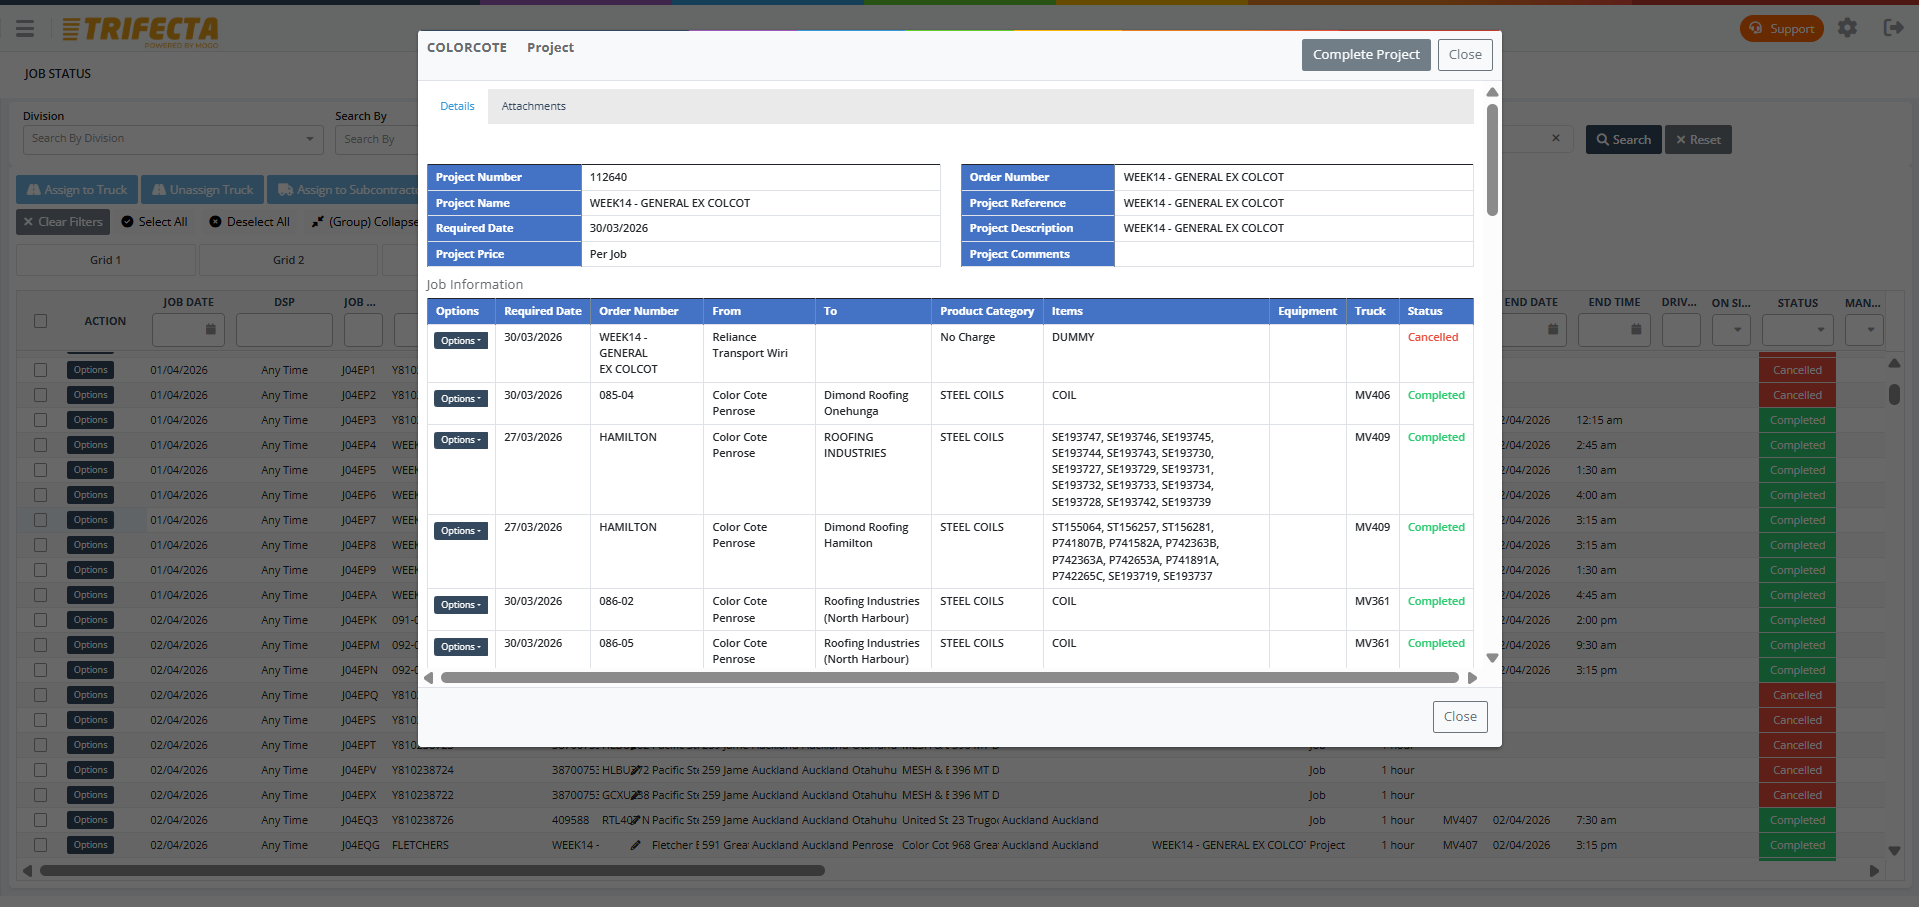This screenshot has width=1919, height=907.
Task: Open Options dropdown for order 086-05
Action: (x=461, y=647)
